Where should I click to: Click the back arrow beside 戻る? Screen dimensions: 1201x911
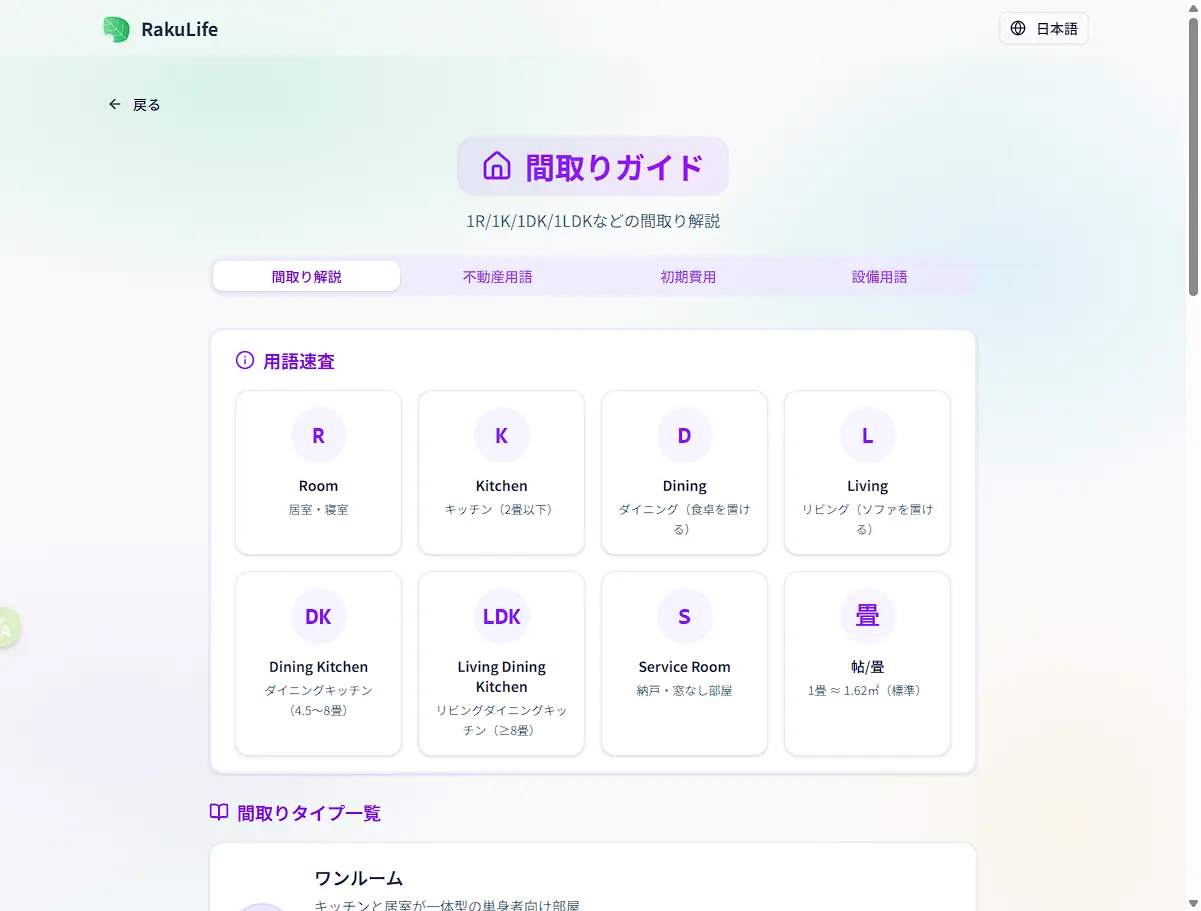pyautogui.click(x=114, y=104)
